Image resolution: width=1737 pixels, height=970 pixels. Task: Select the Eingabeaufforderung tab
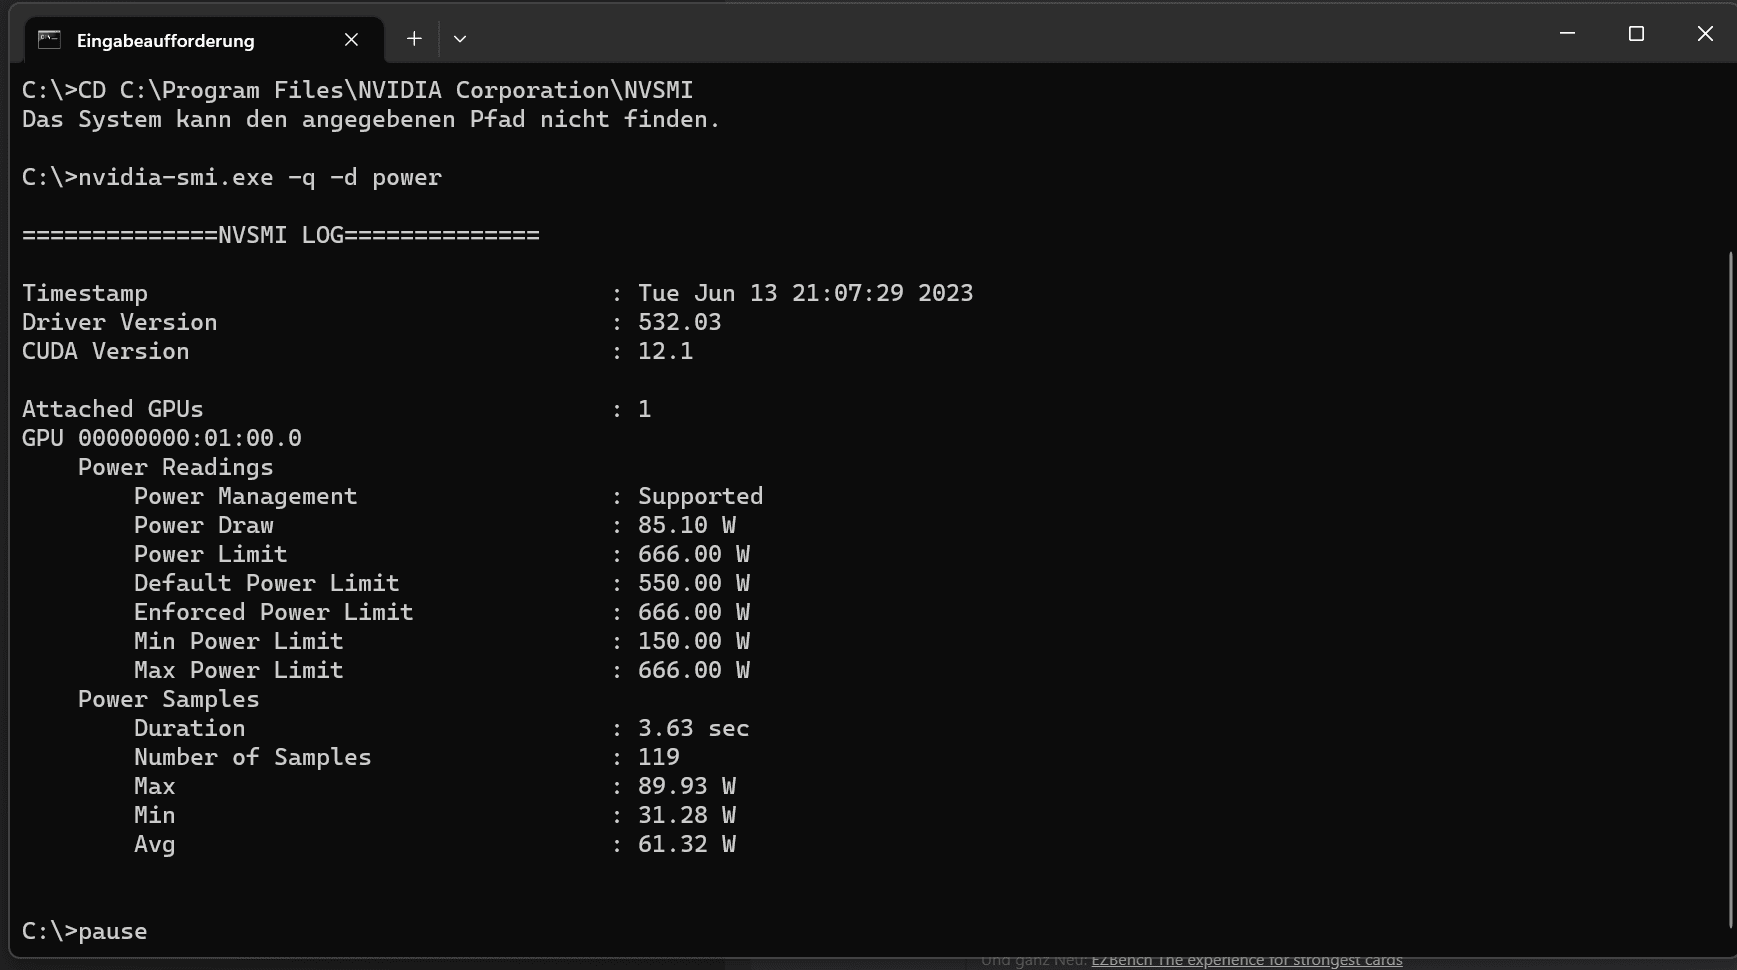[x=203, y=40]
